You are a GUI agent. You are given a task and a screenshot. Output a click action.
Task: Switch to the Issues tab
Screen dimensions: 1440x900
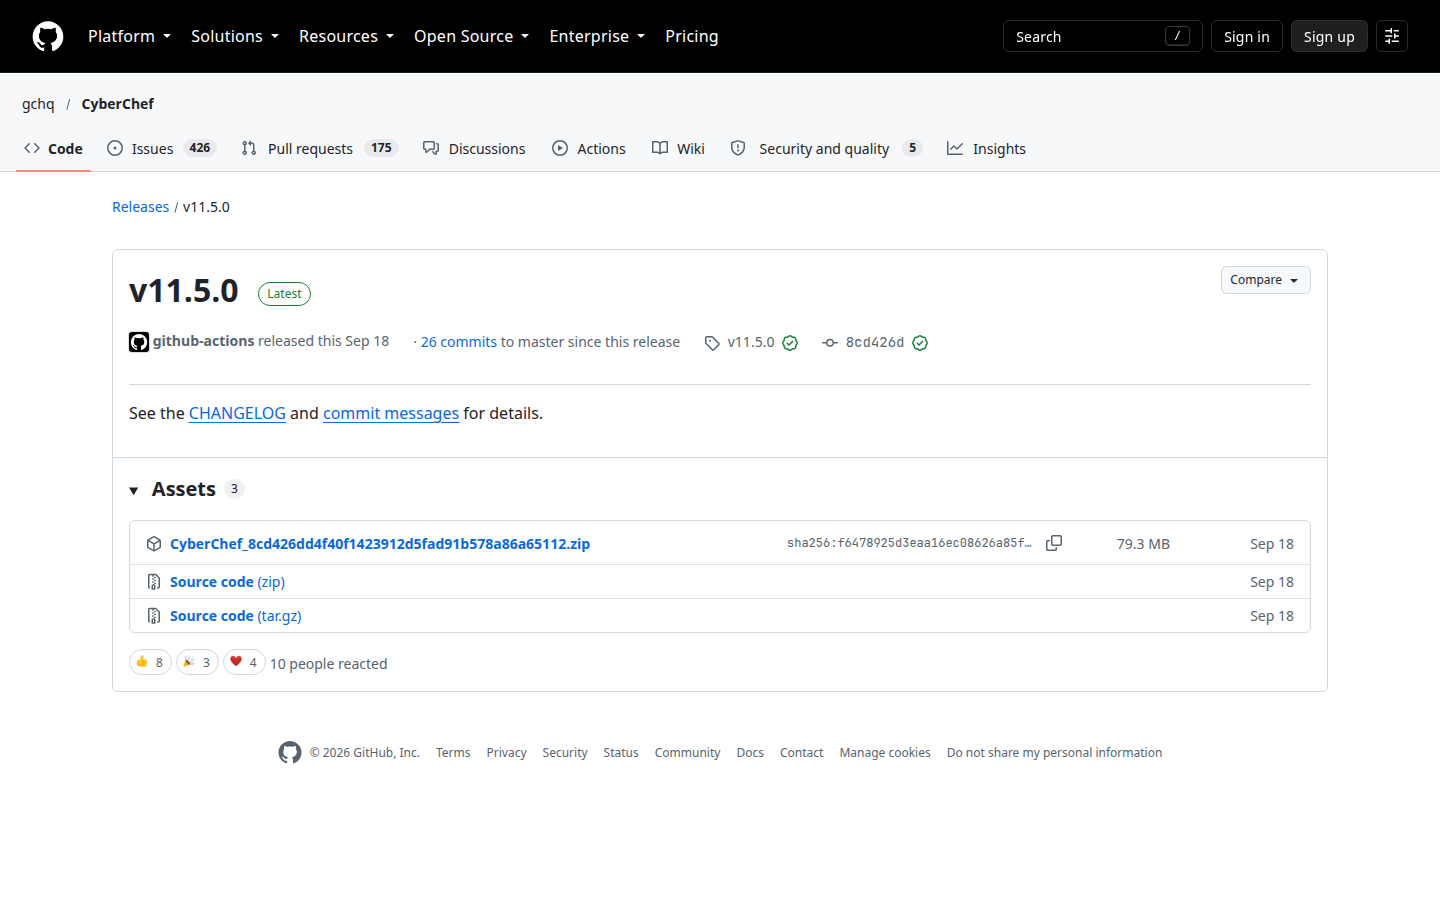[x=161, y=148]
